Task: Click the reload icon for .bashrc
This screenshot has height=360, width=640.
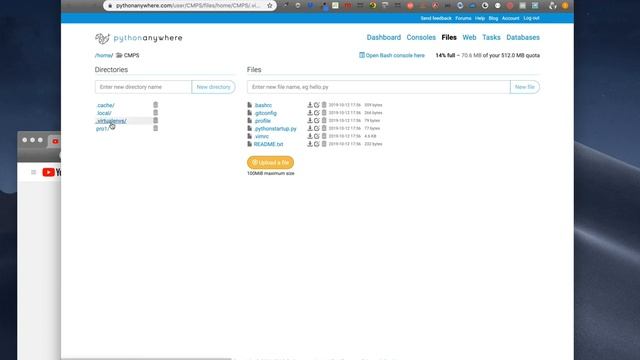Action: [x=317, y=105]
